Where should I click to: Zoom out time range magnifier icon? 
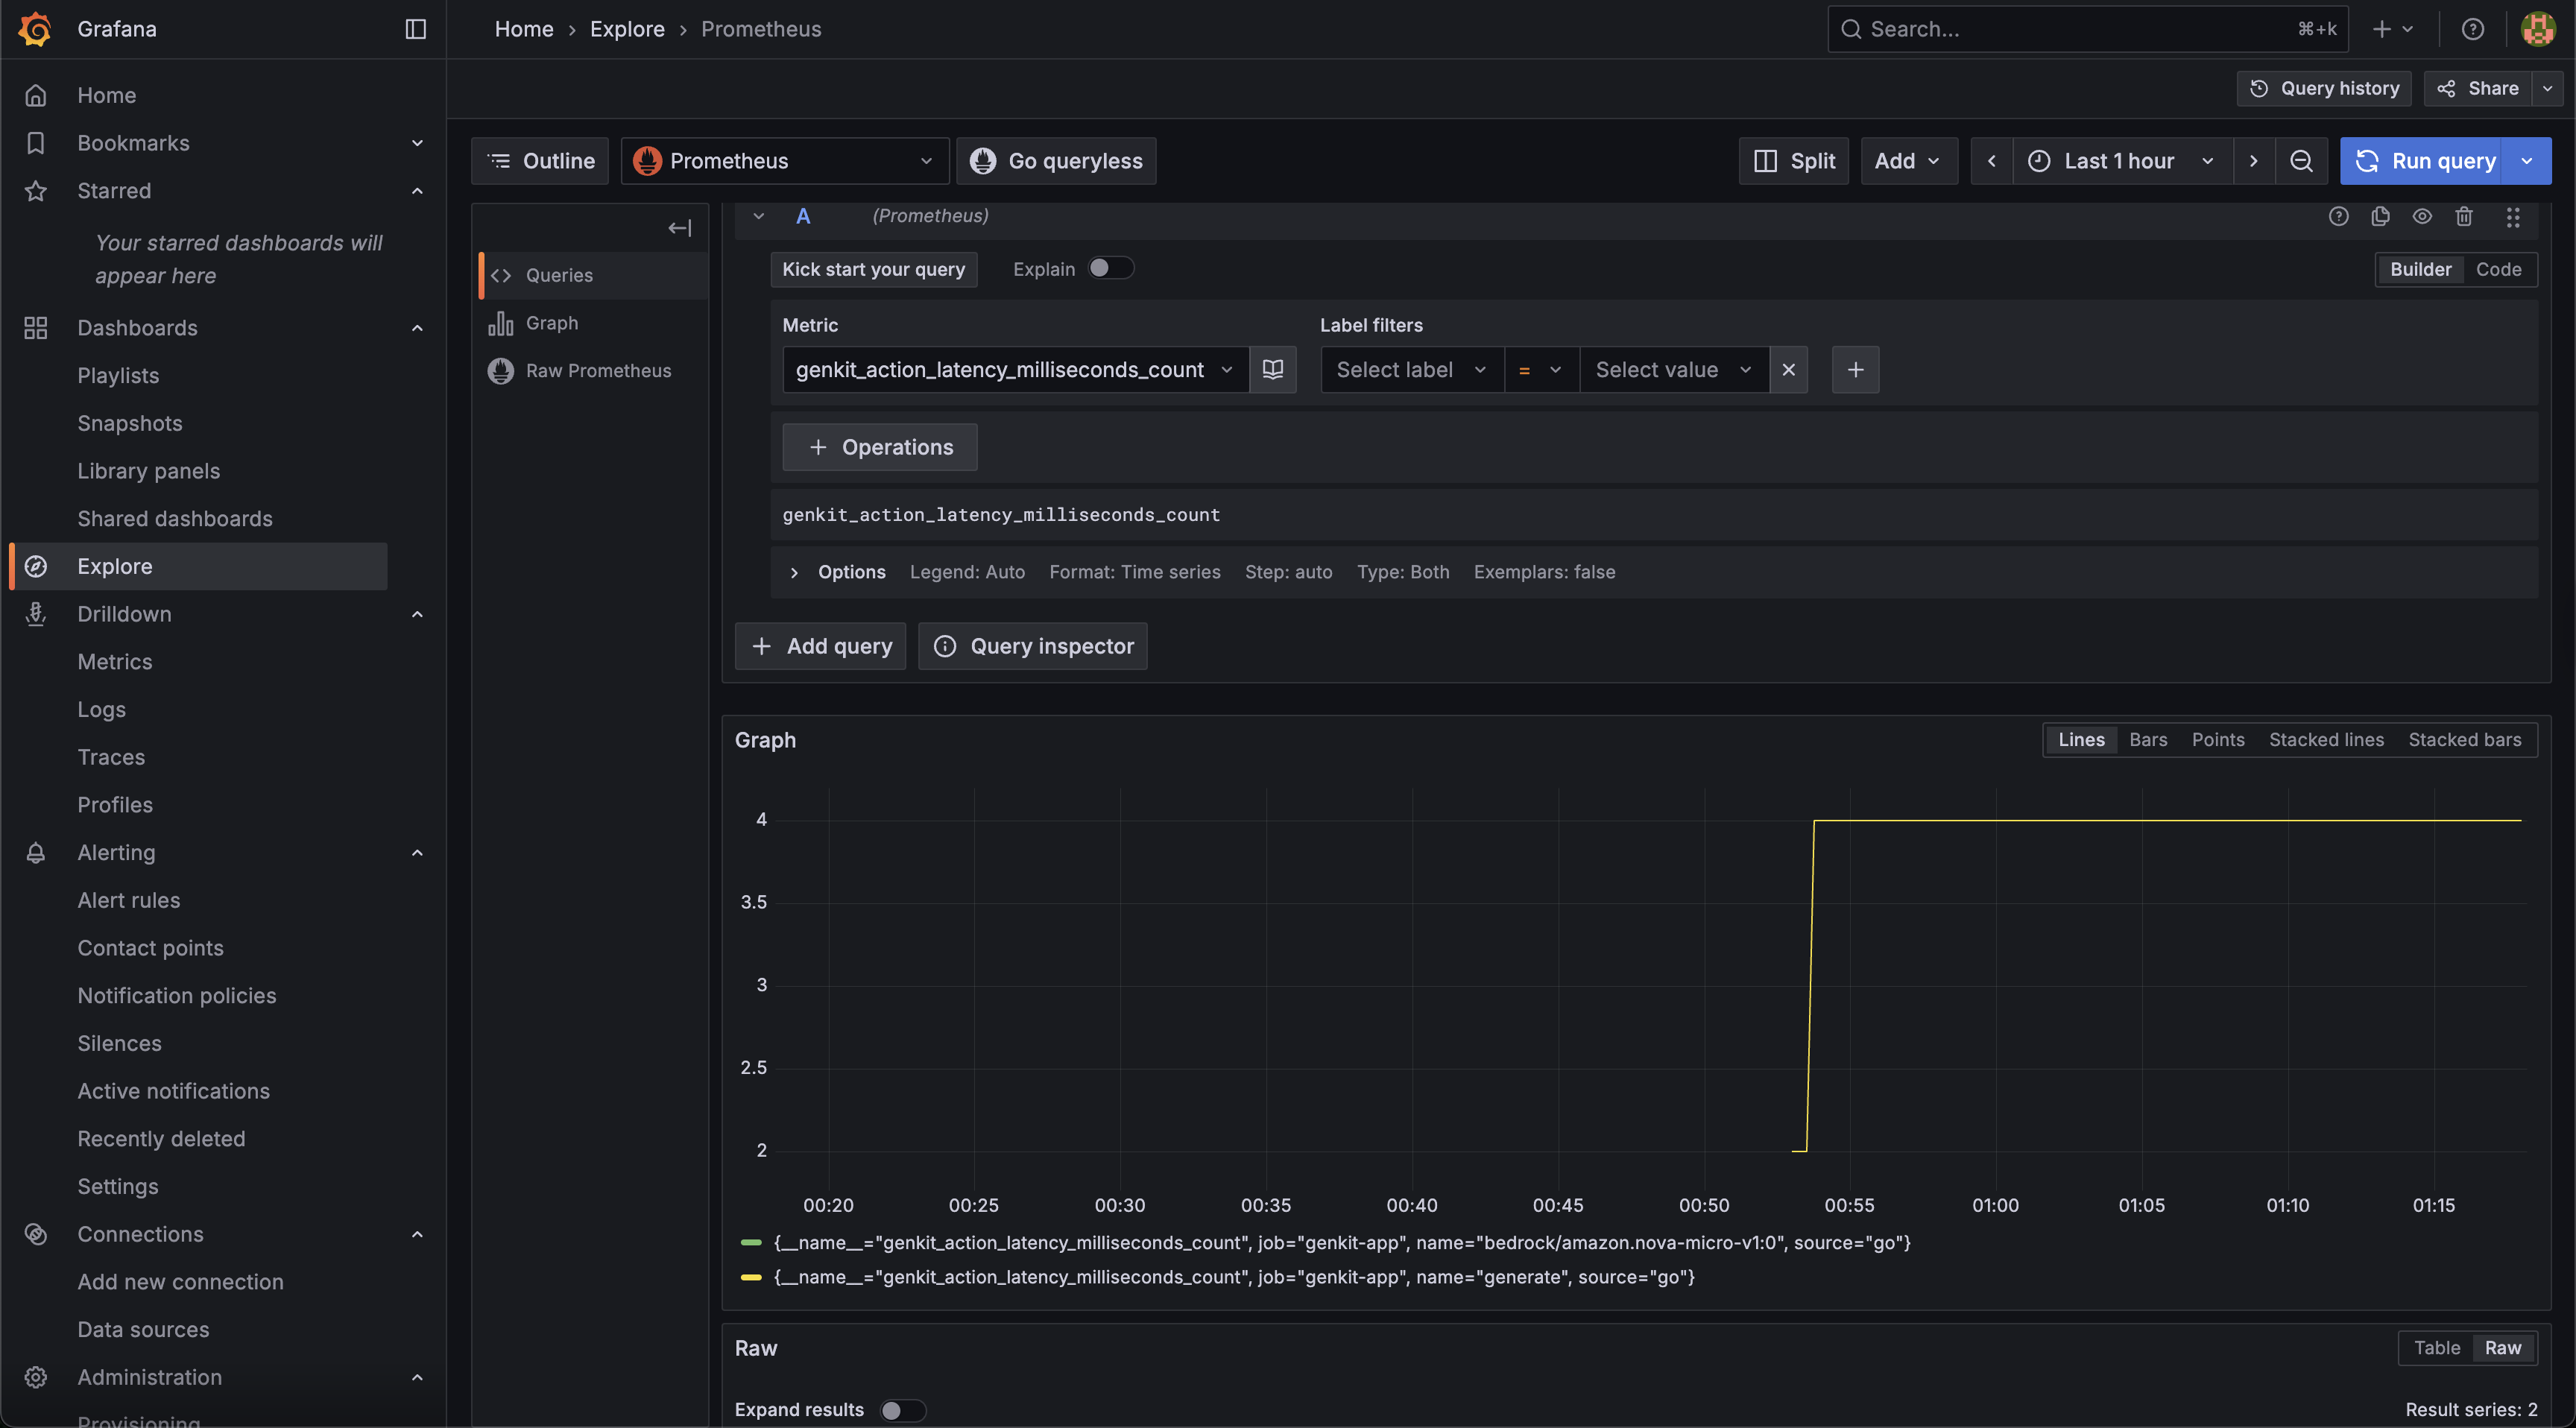click(2301, 161)
